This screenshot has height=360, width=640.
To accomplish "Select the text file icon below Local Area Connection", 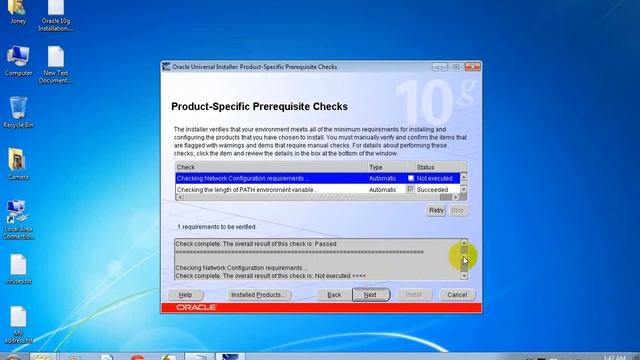I will [18, 269].
